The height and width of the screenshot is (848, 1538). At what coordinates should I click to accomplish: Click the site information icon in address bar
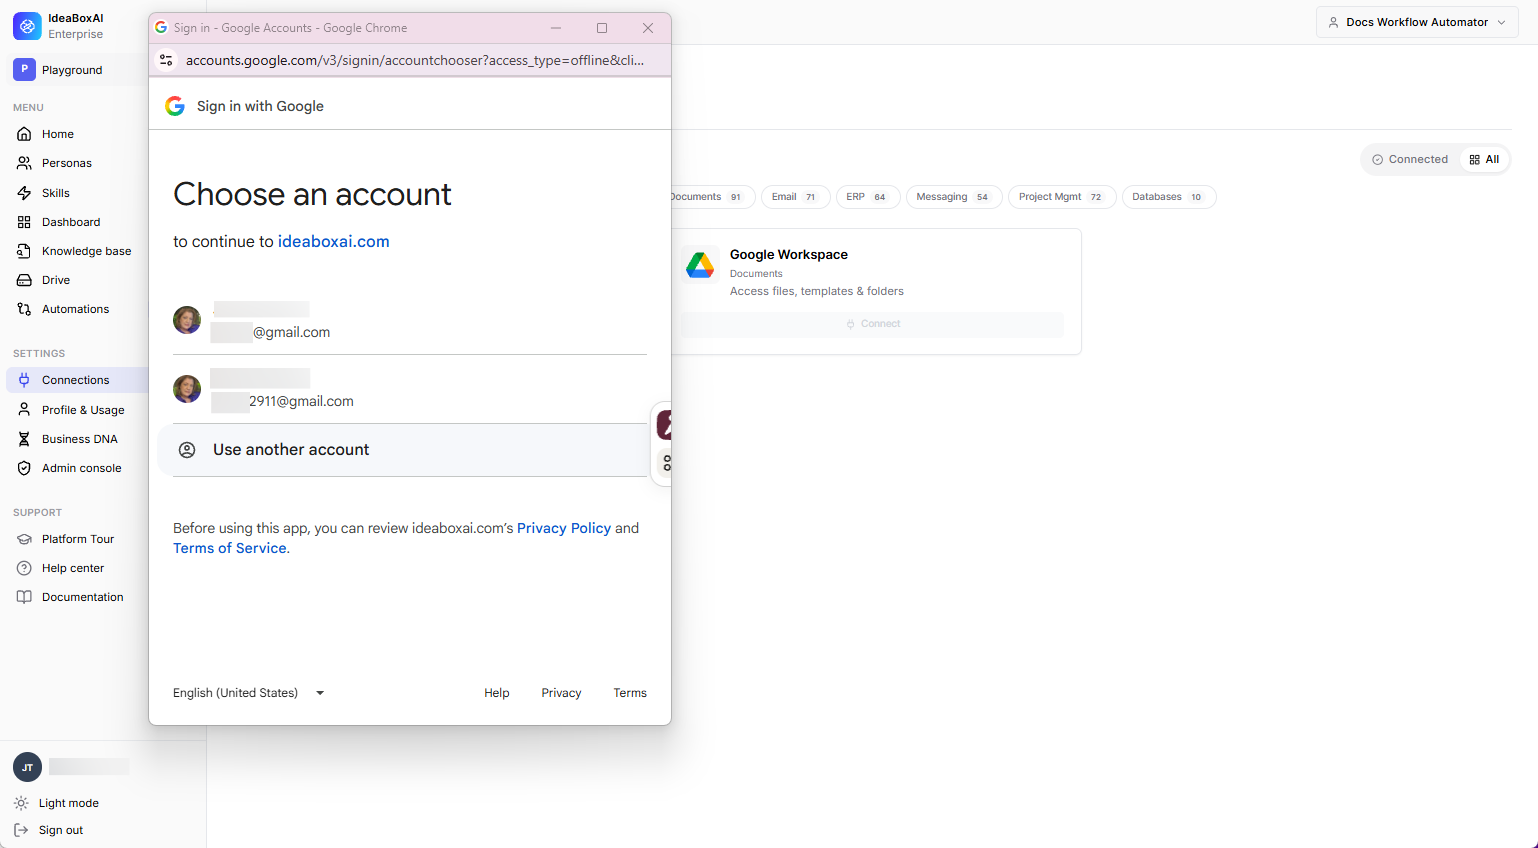tap(167, 60)
